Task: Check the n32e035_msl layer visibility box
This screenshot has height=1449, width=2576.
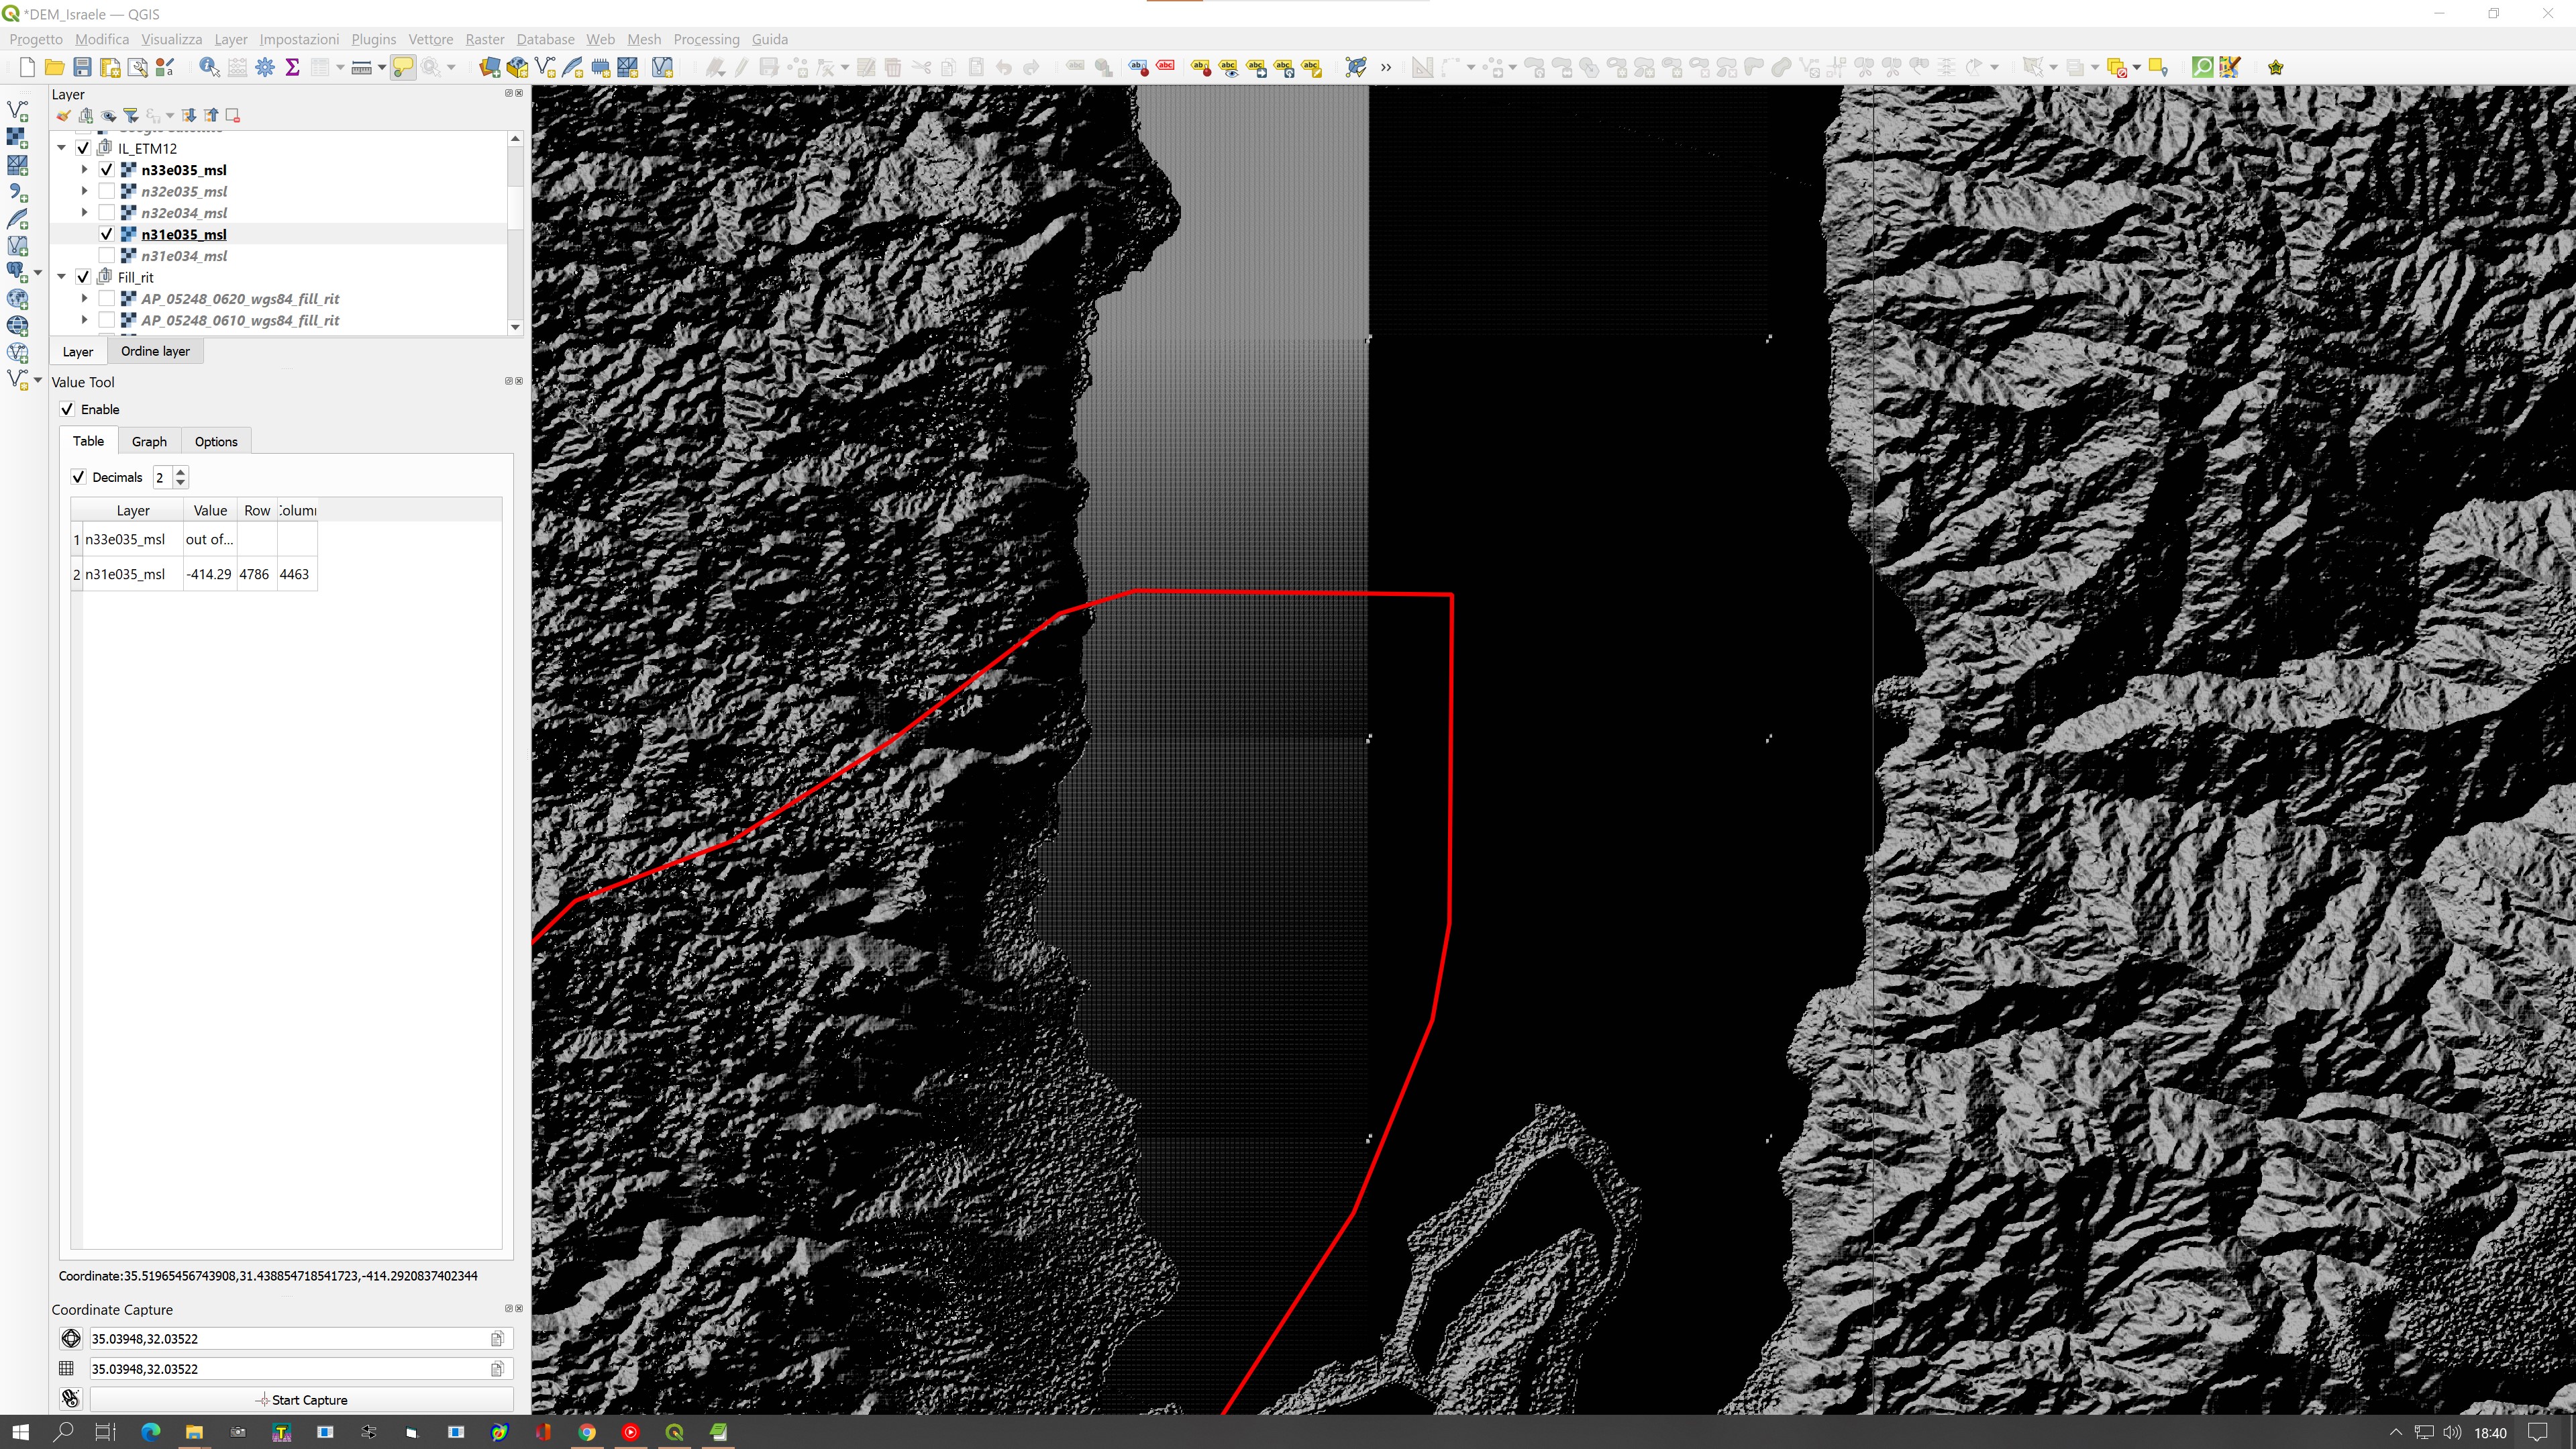Action: (x=107, y=191)
